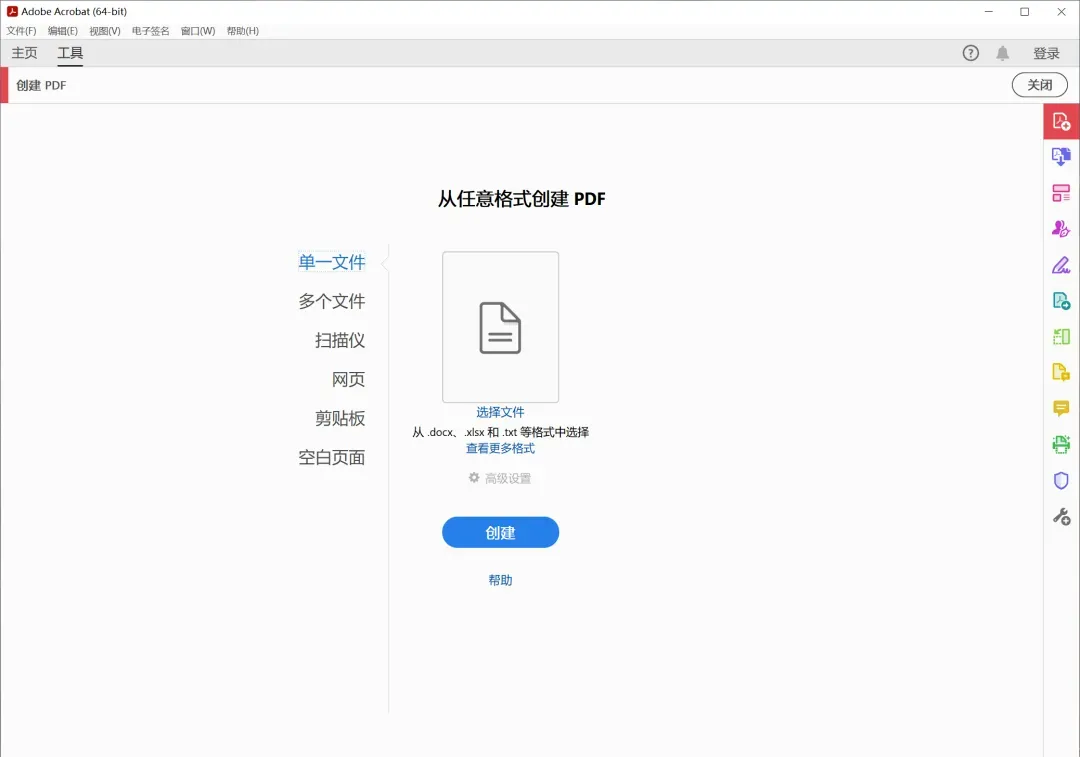Open the 电子签名 menu
Image resolution: width=1080 pixels, height=757 pixels.
(x=150, y=31)
